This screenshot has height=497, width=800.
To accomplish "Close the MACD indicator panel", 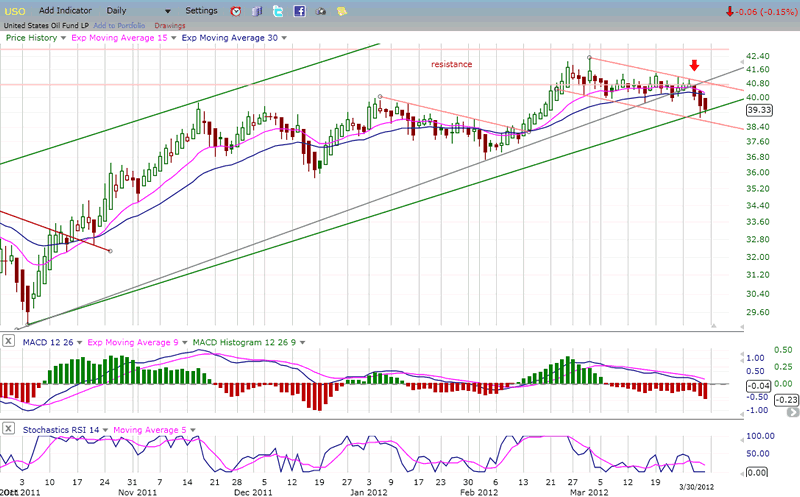I will pyautogui.click(x=7, y=343).
